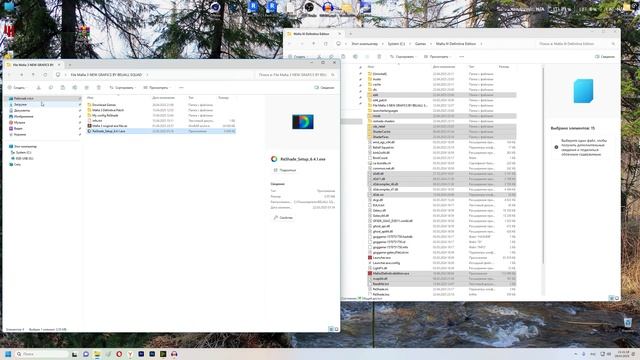Click the Paste icon in front window toolbar
This screenshot has height=360, width=640.
point(62,88)
